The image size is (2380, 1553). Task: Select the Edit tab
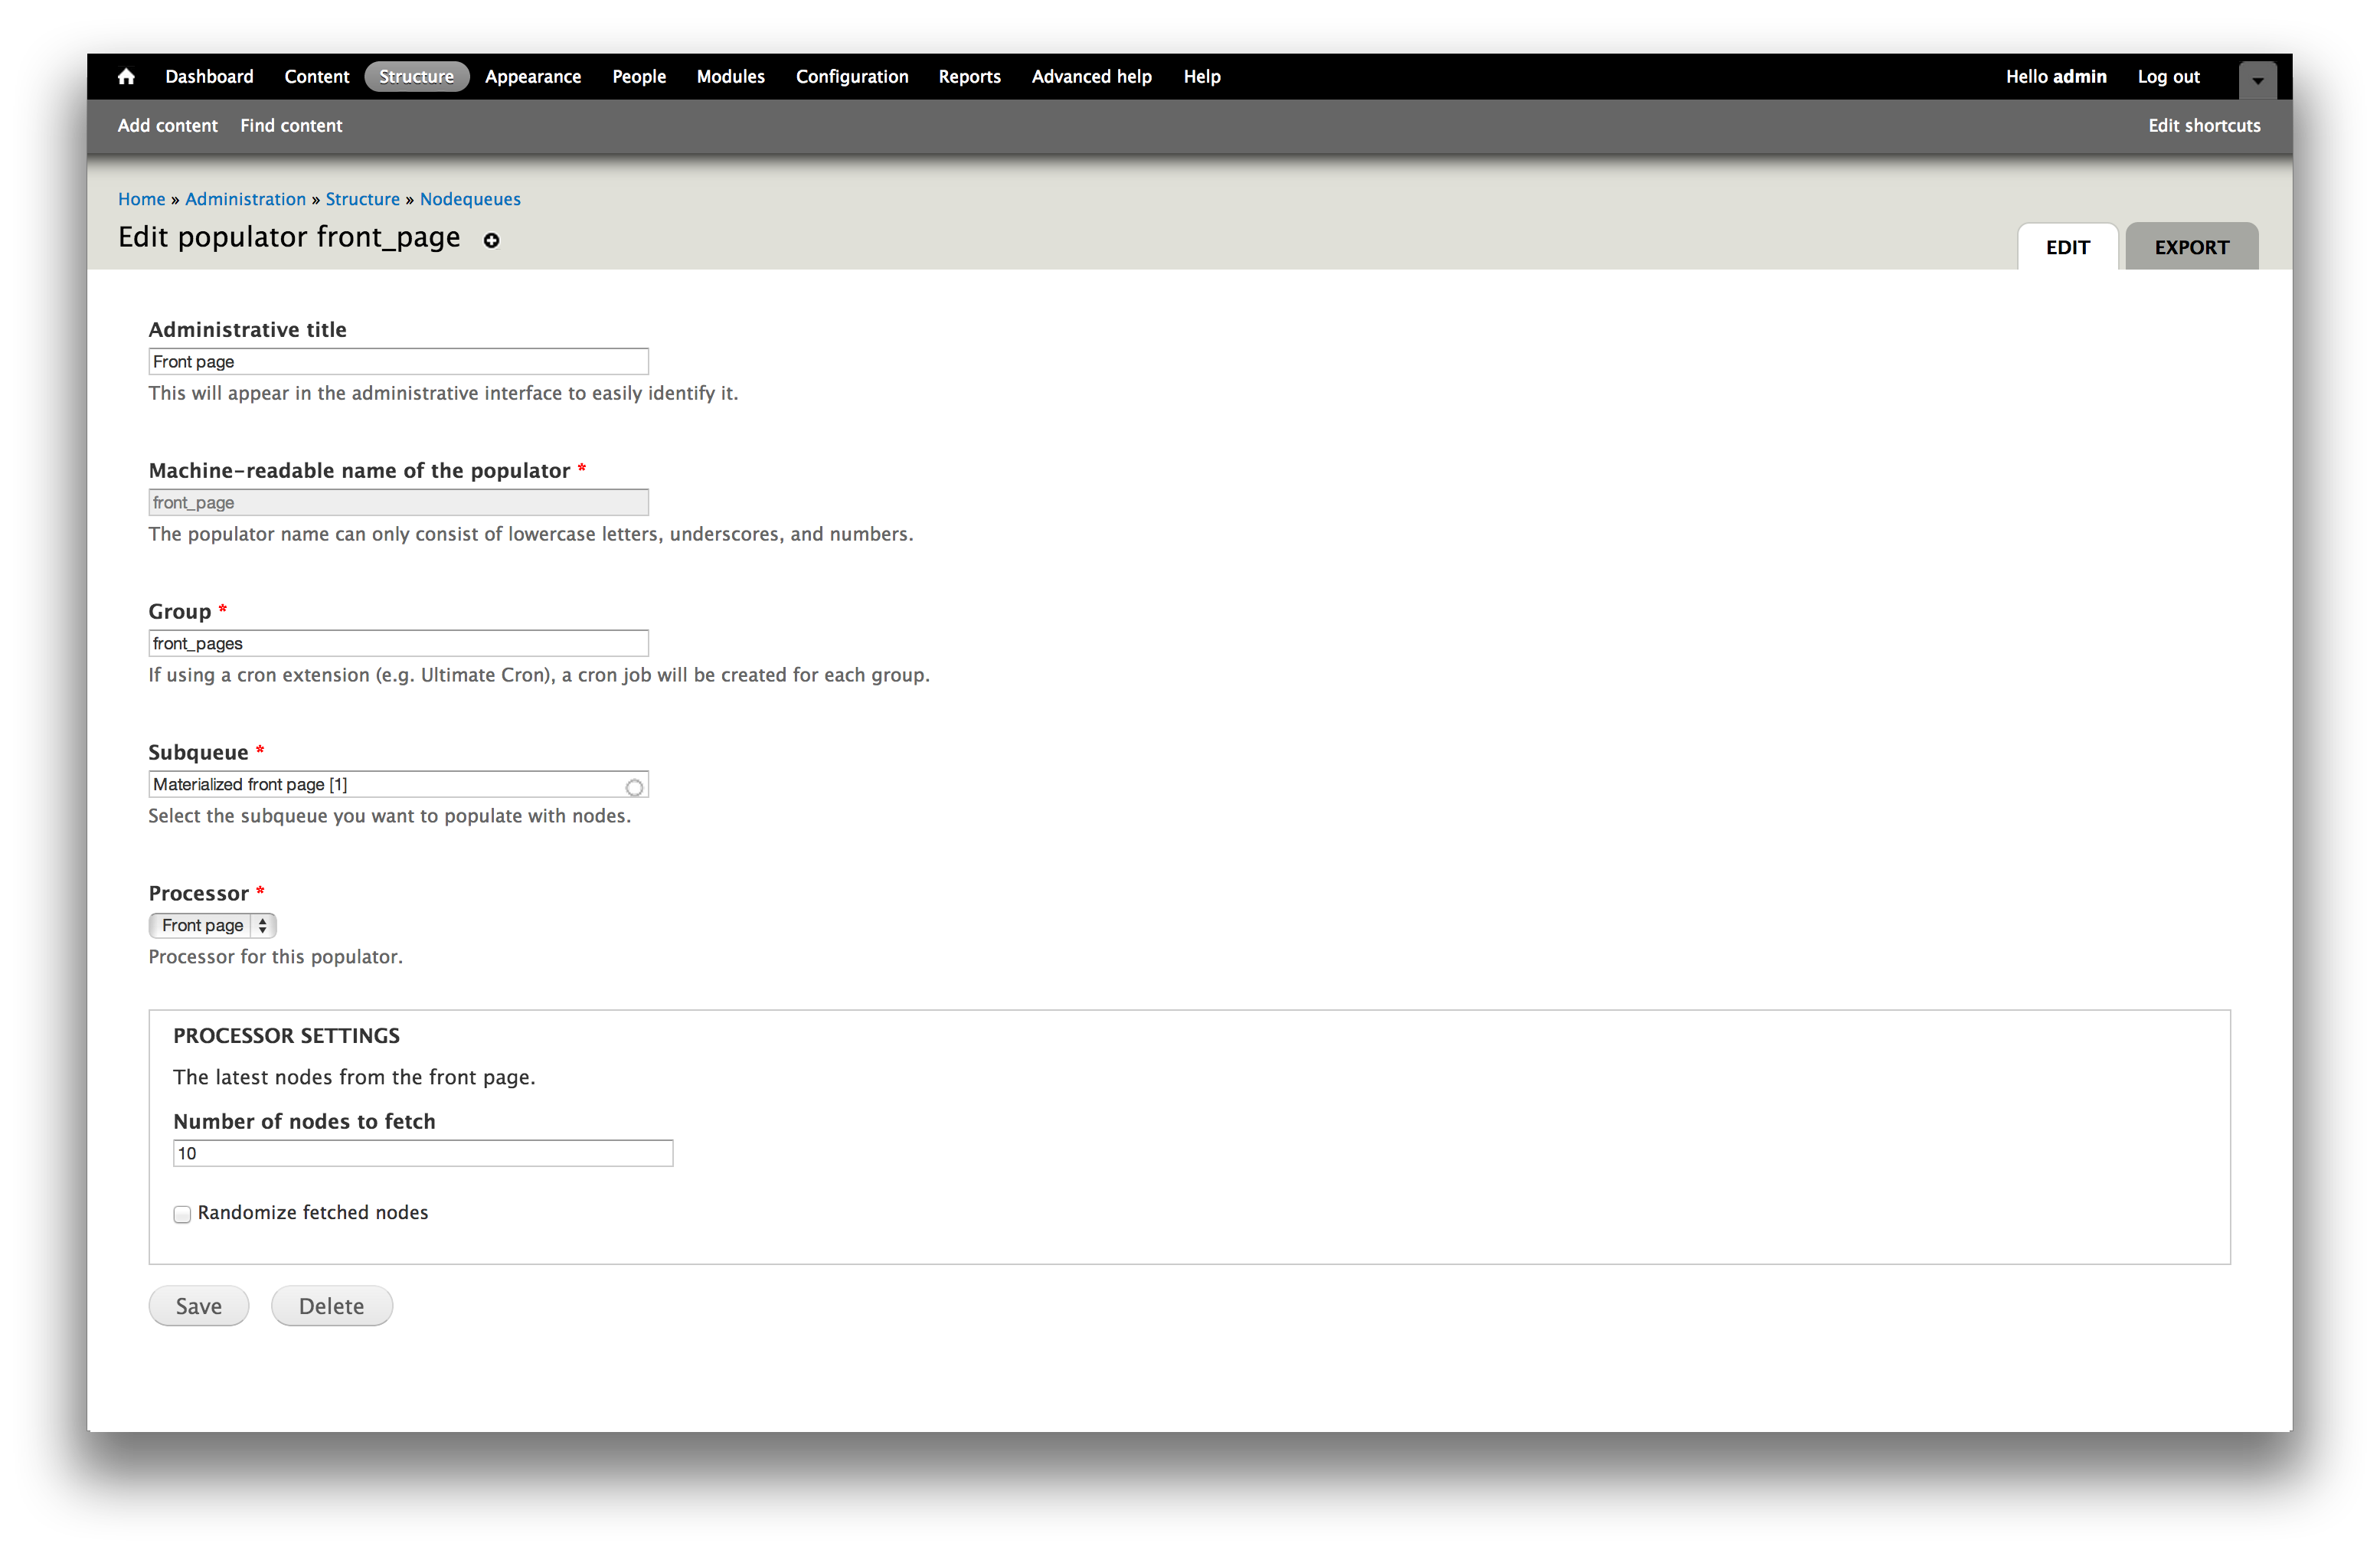(x=2067, y=247)
